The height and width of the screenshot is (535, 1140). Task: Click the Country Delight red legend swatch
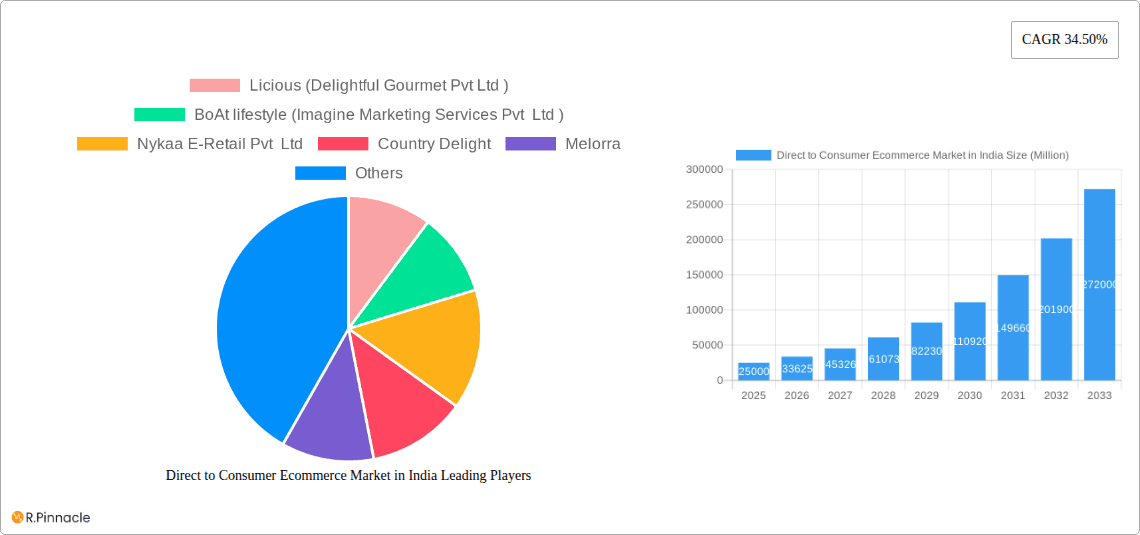(343, 144)
